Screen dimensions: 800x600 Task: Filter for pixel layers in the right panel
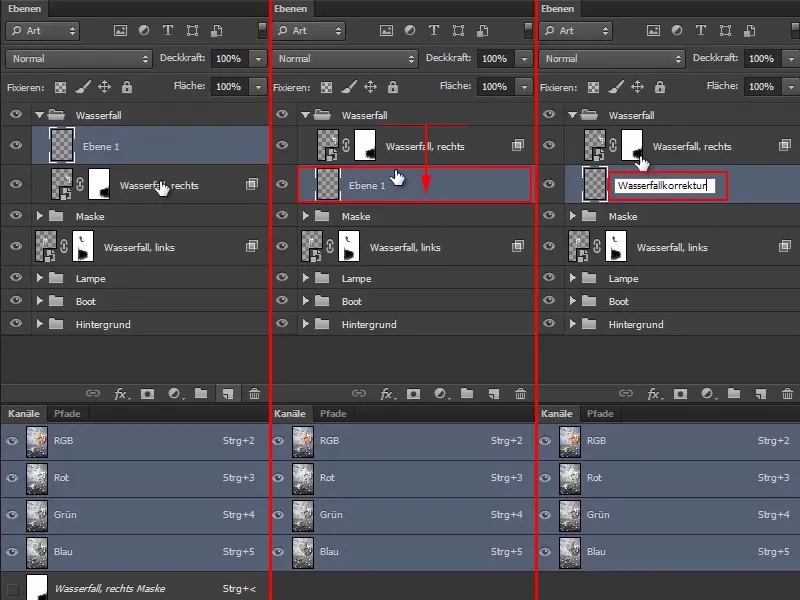click(x=653, y=31)
